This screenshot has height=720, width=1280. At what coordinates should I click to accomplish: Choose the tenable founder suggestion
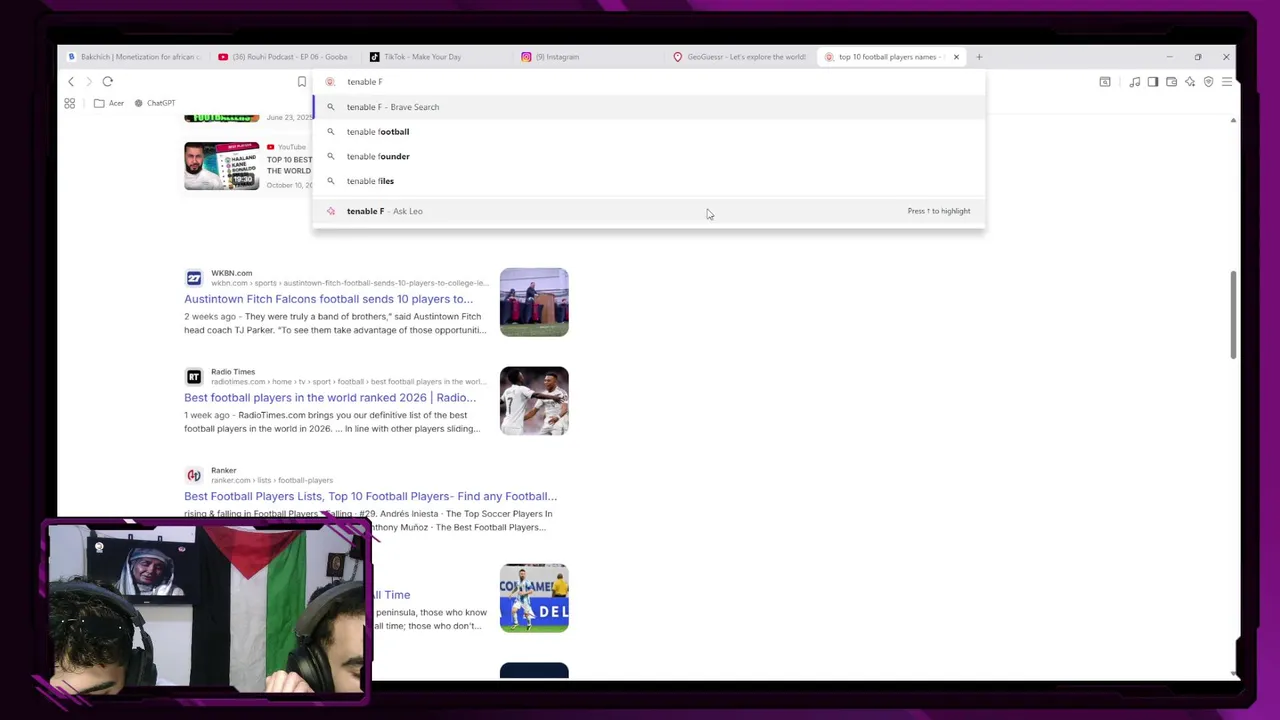(648, 156)
